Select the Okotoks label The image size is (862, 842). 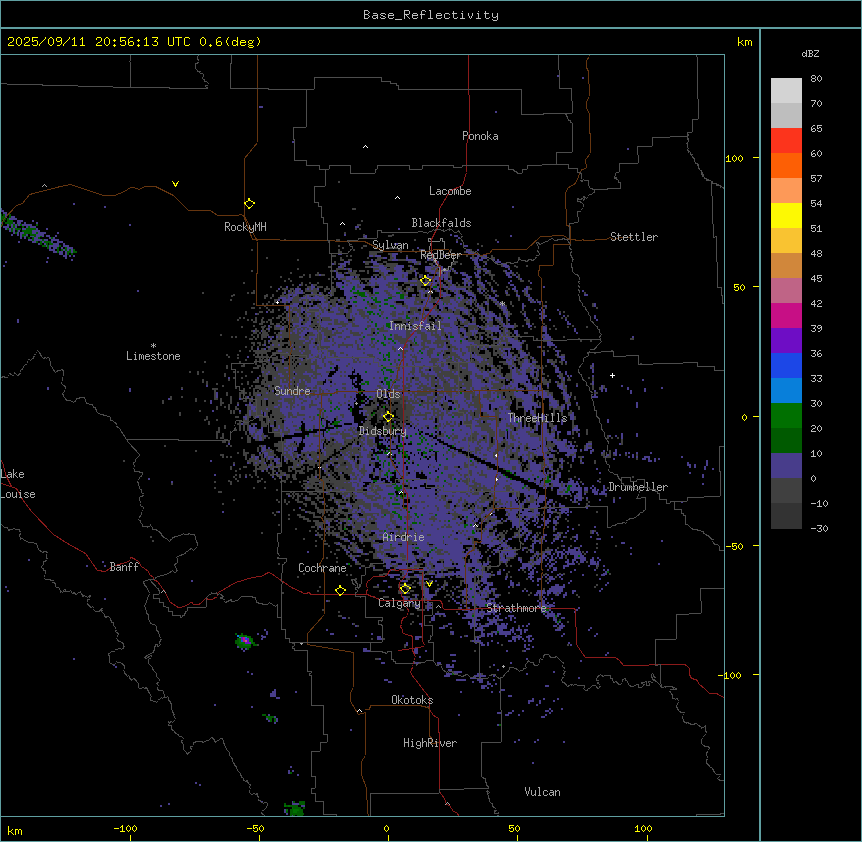pyautogui.click(x=412, y=700)
